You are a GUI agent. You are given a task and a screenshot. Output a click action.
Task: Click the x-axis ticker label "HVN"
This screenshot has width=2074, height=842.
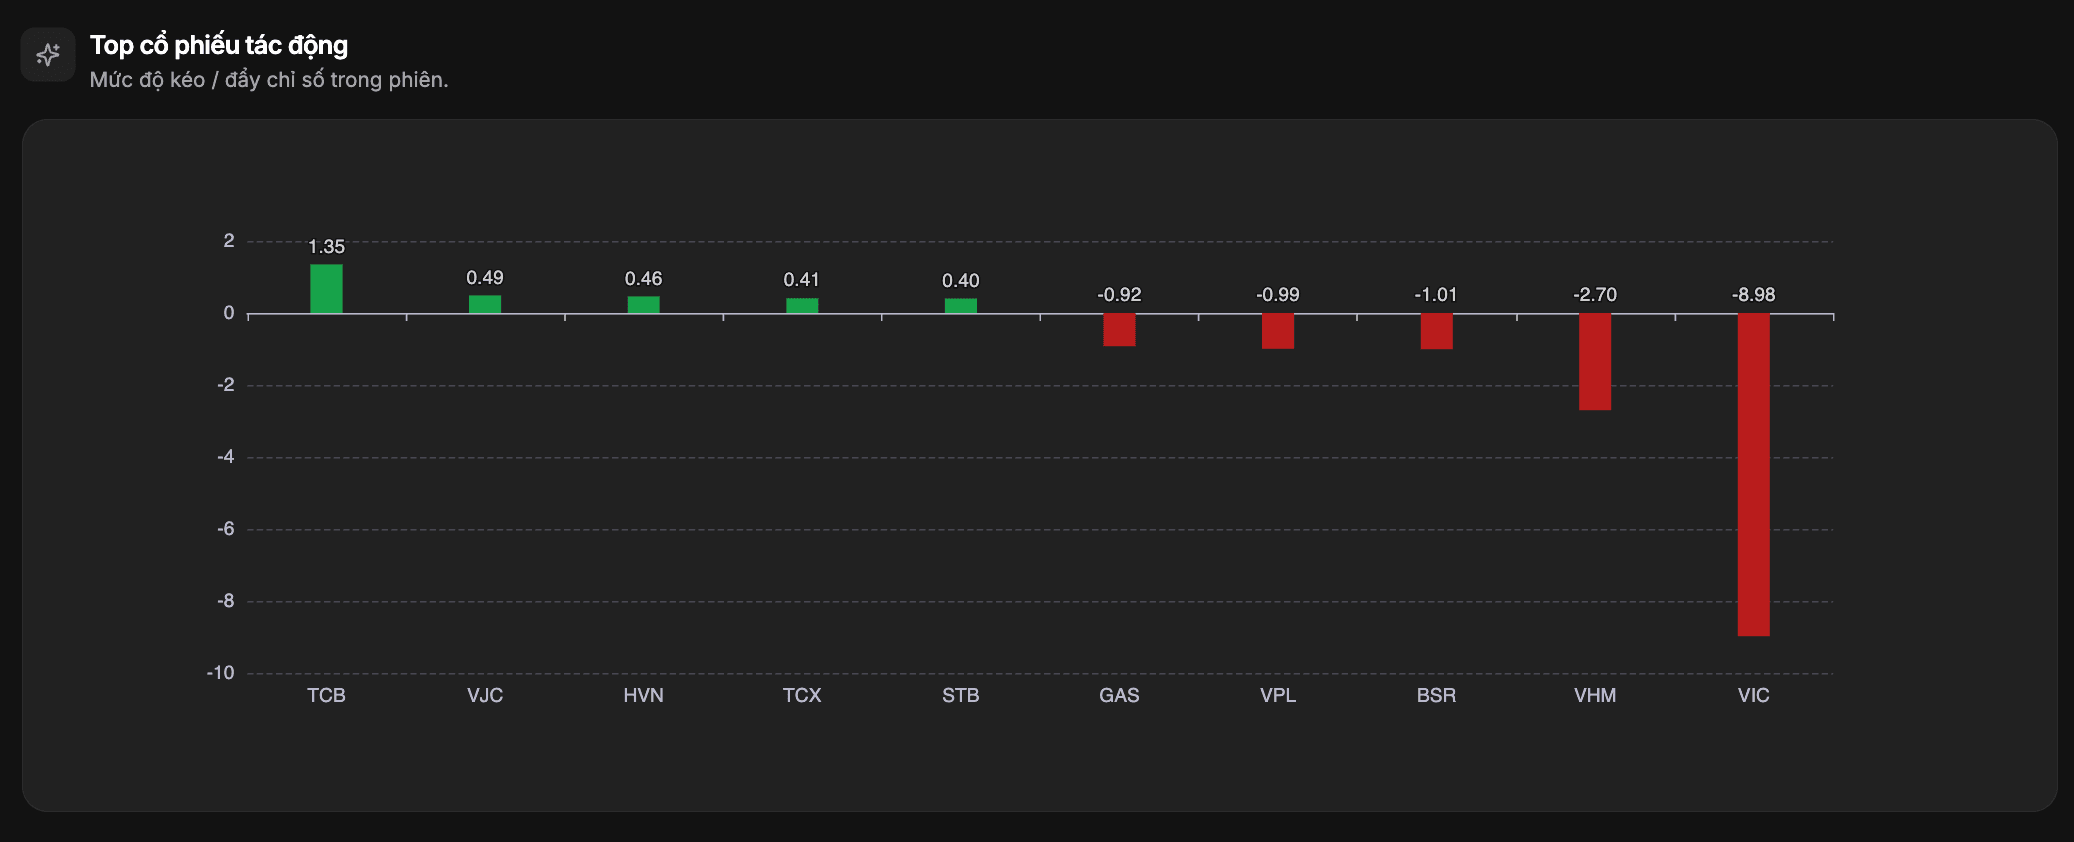(644, 696)
